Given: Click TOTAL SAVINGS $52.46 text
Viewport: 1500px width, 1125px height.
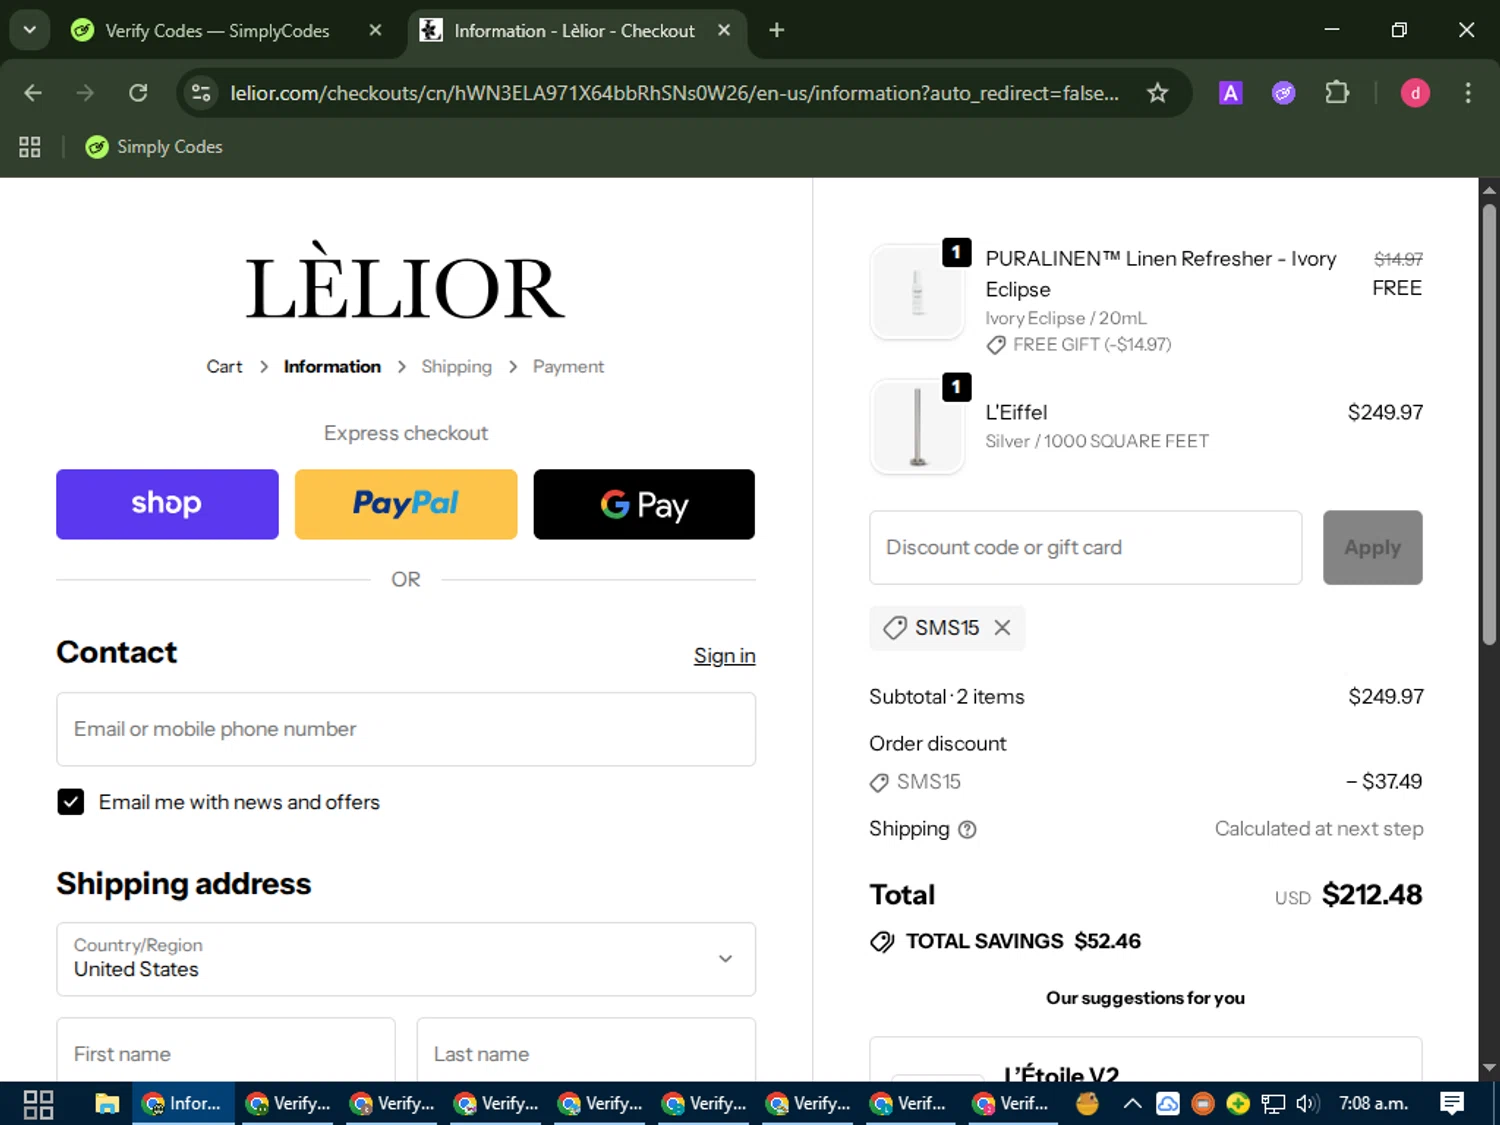Looking at the screenshot, I should click(x=1023, y=941).
